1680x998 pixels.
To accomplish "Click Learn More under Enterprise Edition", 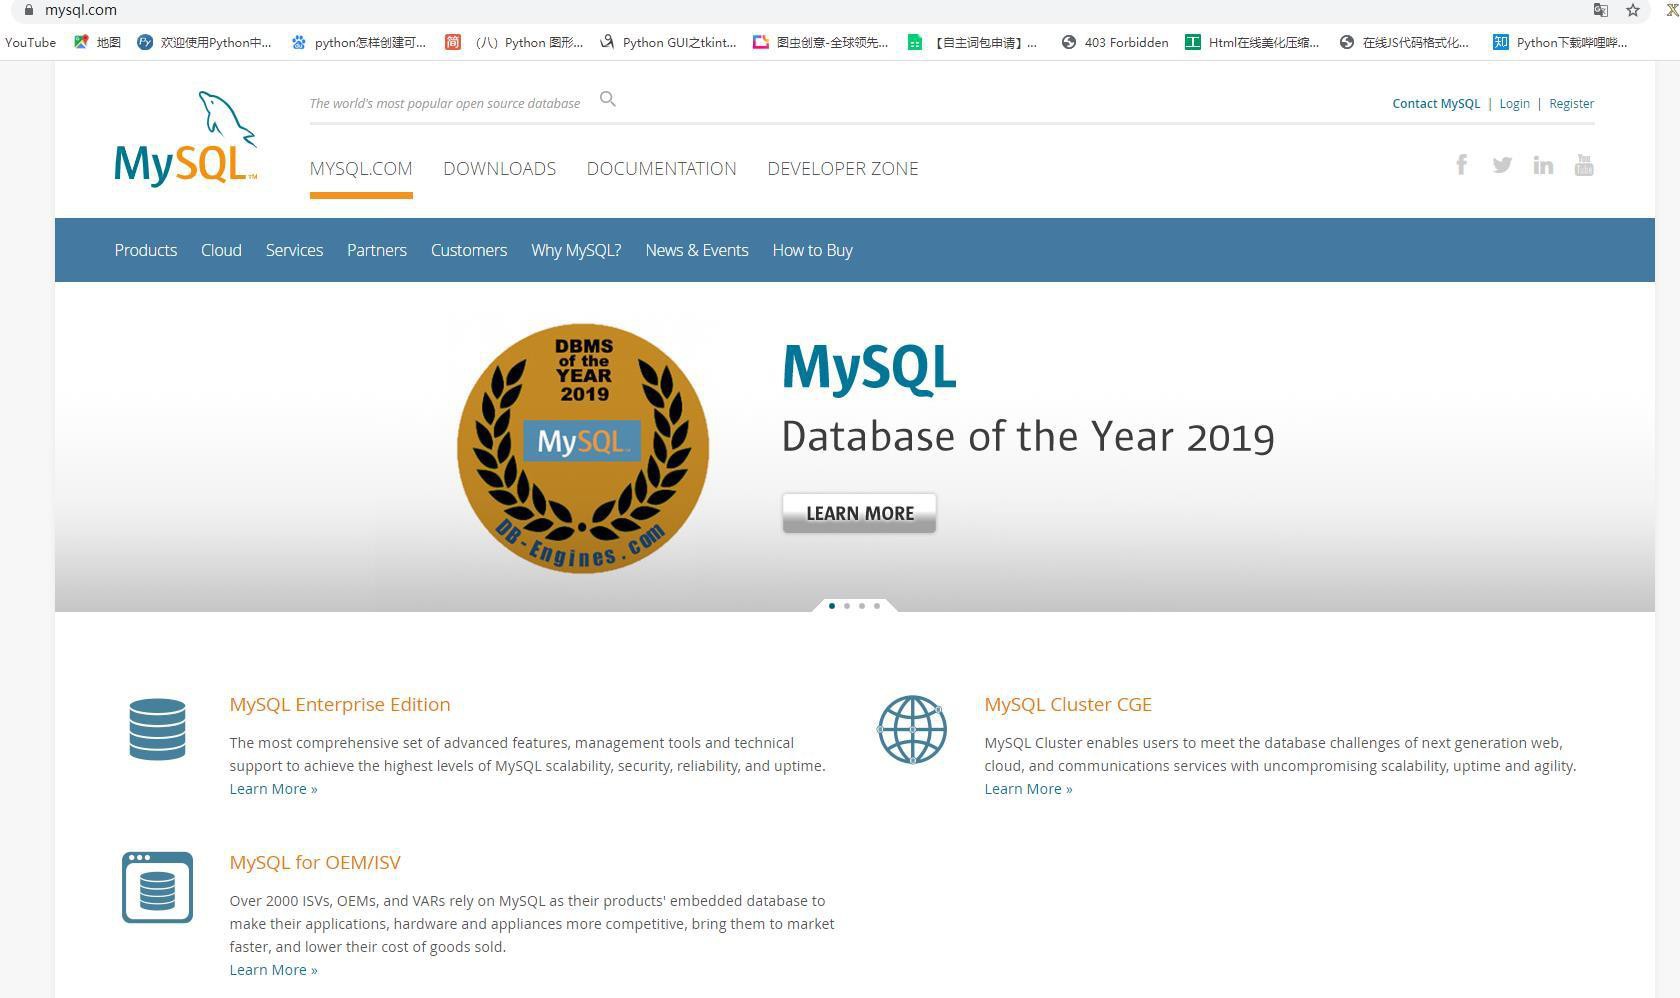I will pyautogui.click(x=273, y=789).
